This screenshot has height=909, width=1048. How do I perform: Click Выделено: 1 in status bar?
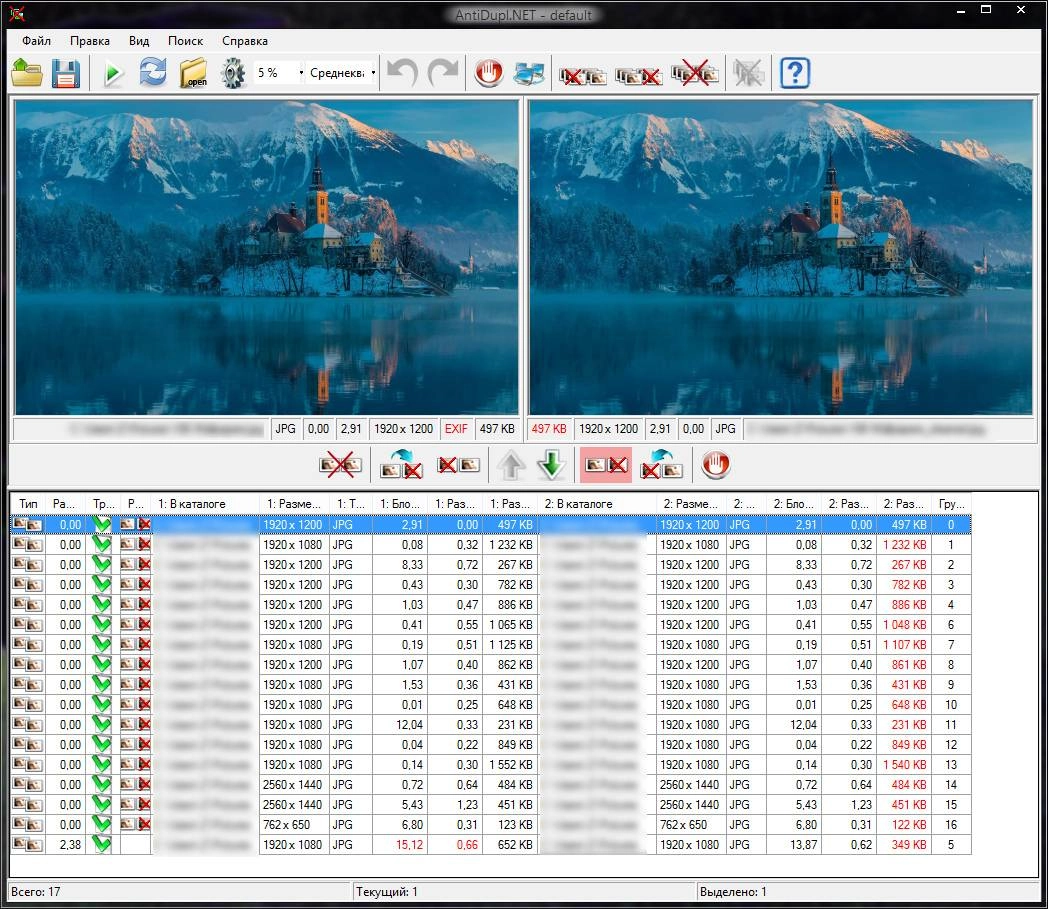[x=733, y=892]
